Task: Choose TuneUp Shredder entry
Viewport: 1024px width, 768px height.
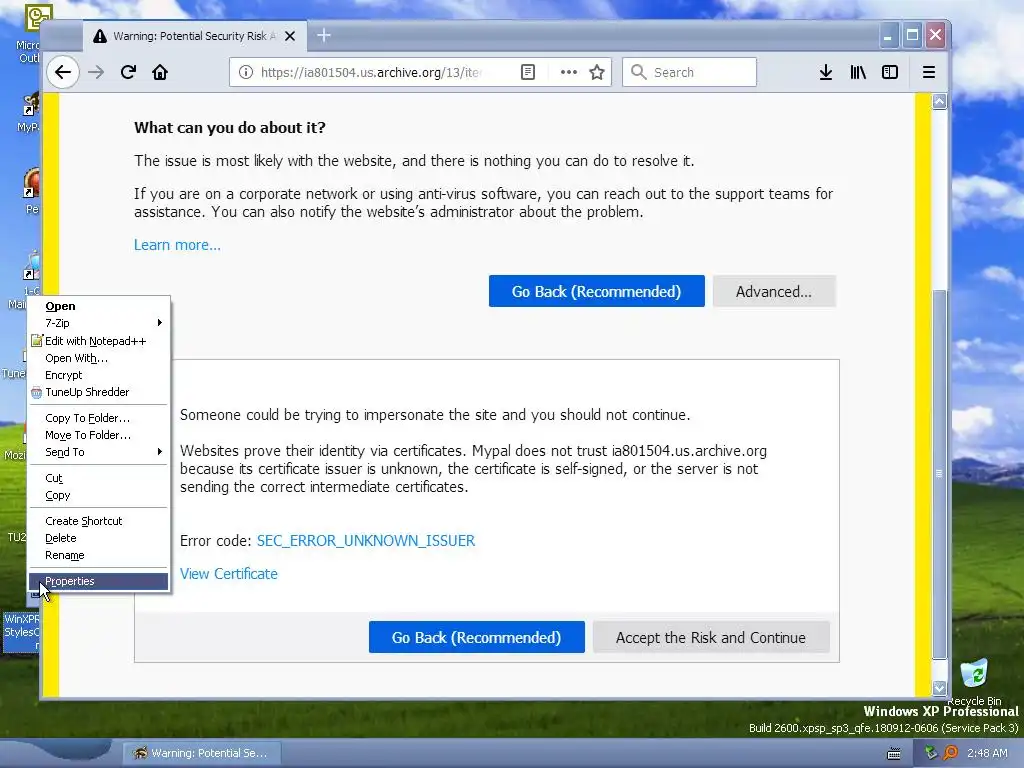Action: 99,392
